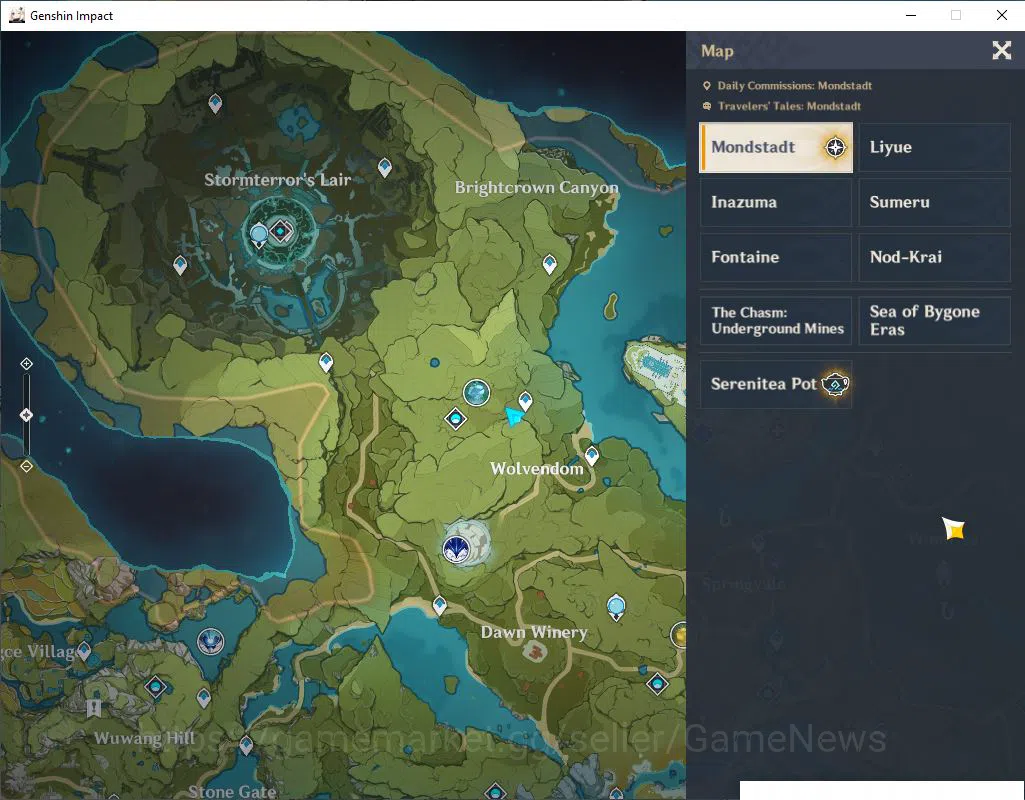Image resolution: width=1025 pixels, height=800 pixels.
Task: Select the waypoint beside the Village label
Action: pyautogui.click(x=84, y=651)
